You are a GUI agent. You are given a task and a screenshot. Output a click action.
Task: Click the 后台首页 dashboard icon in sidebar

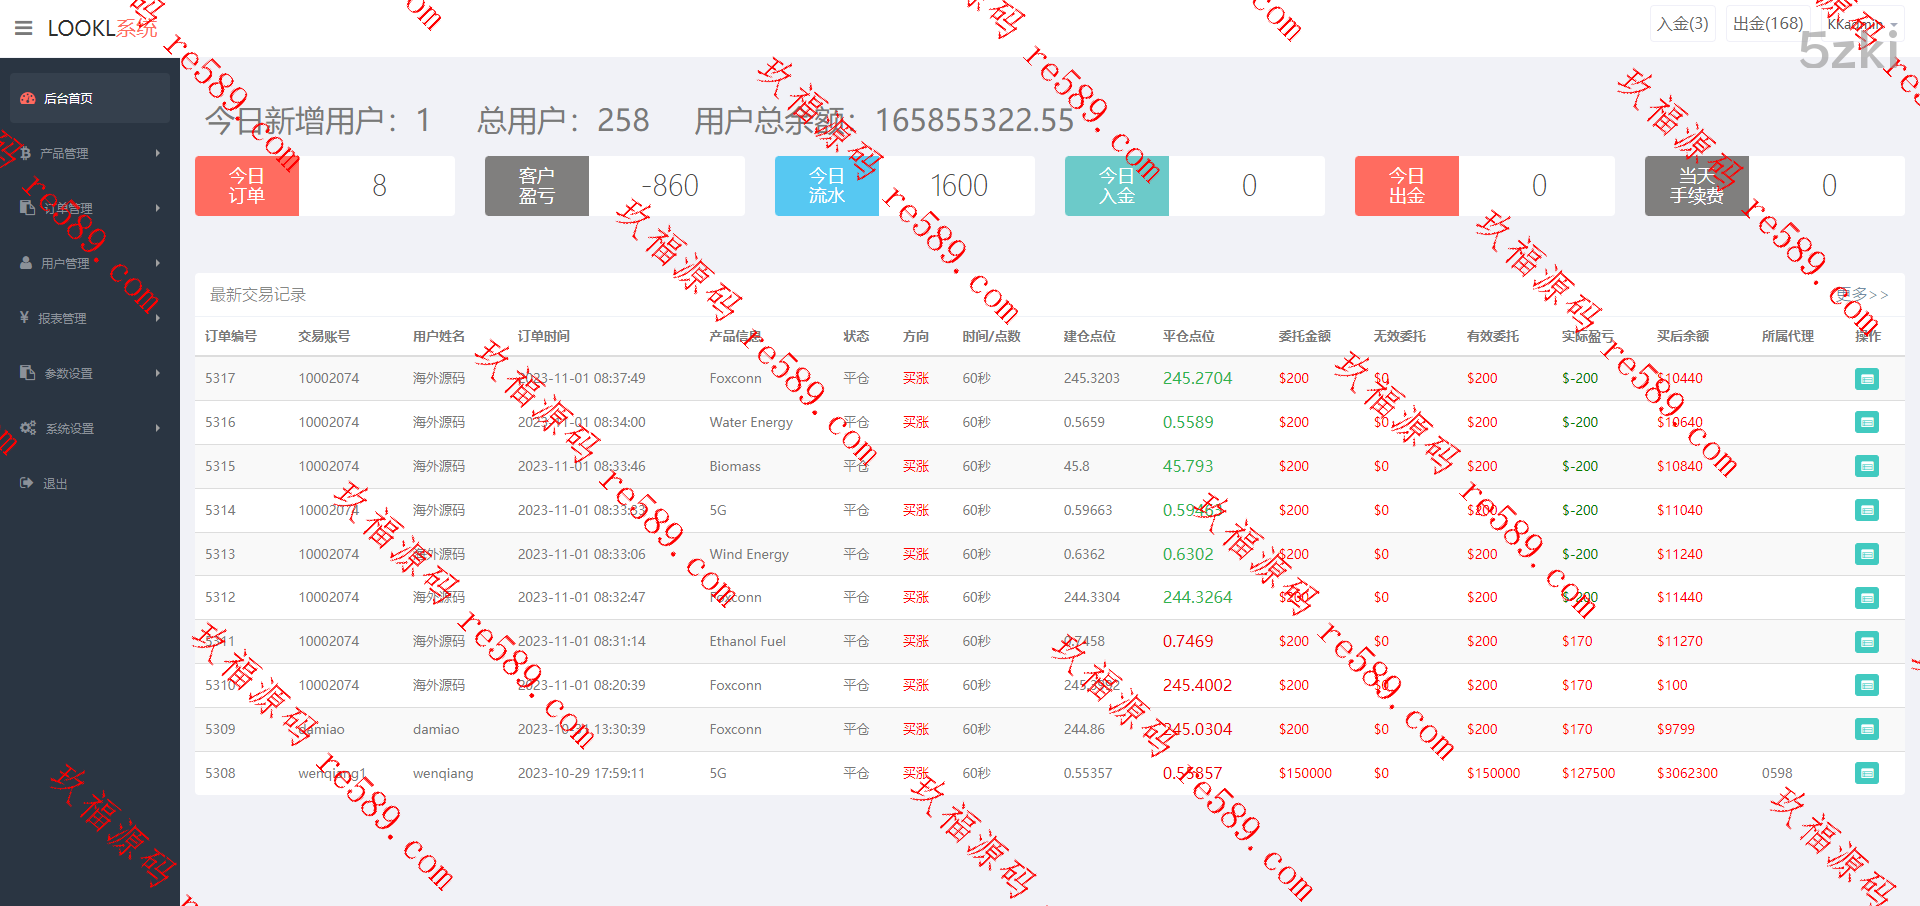(x=28, y=98)
